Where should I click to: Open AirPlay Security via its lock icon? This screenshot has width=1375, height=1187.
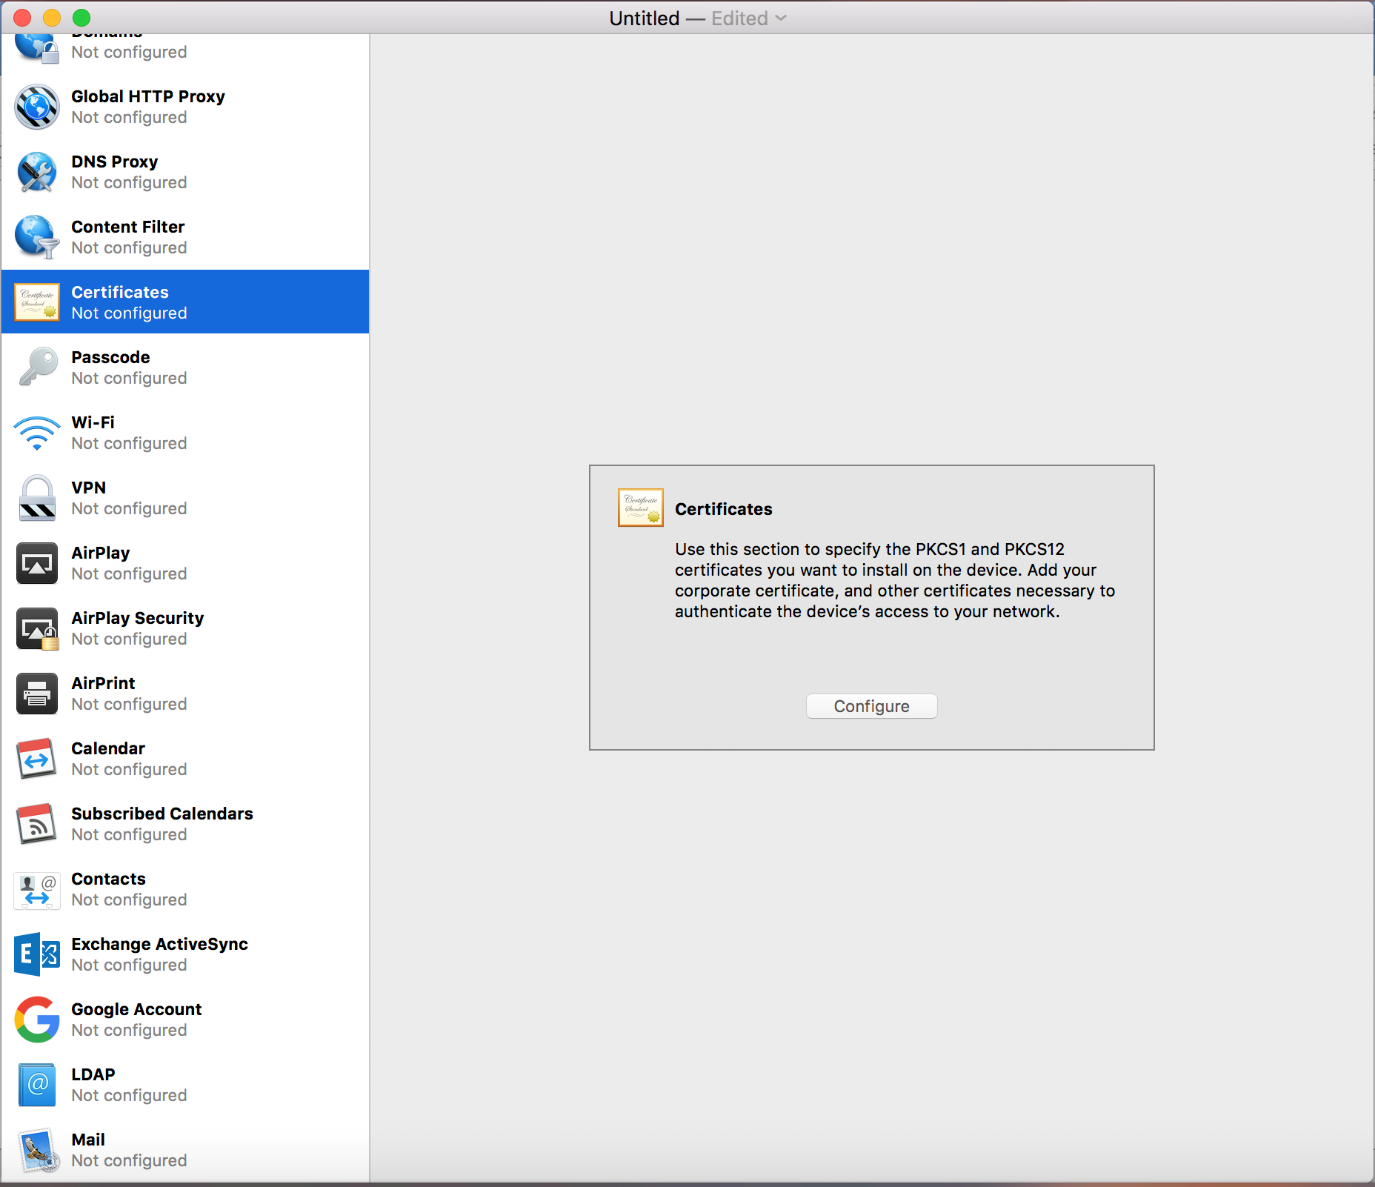coord(36,628)
